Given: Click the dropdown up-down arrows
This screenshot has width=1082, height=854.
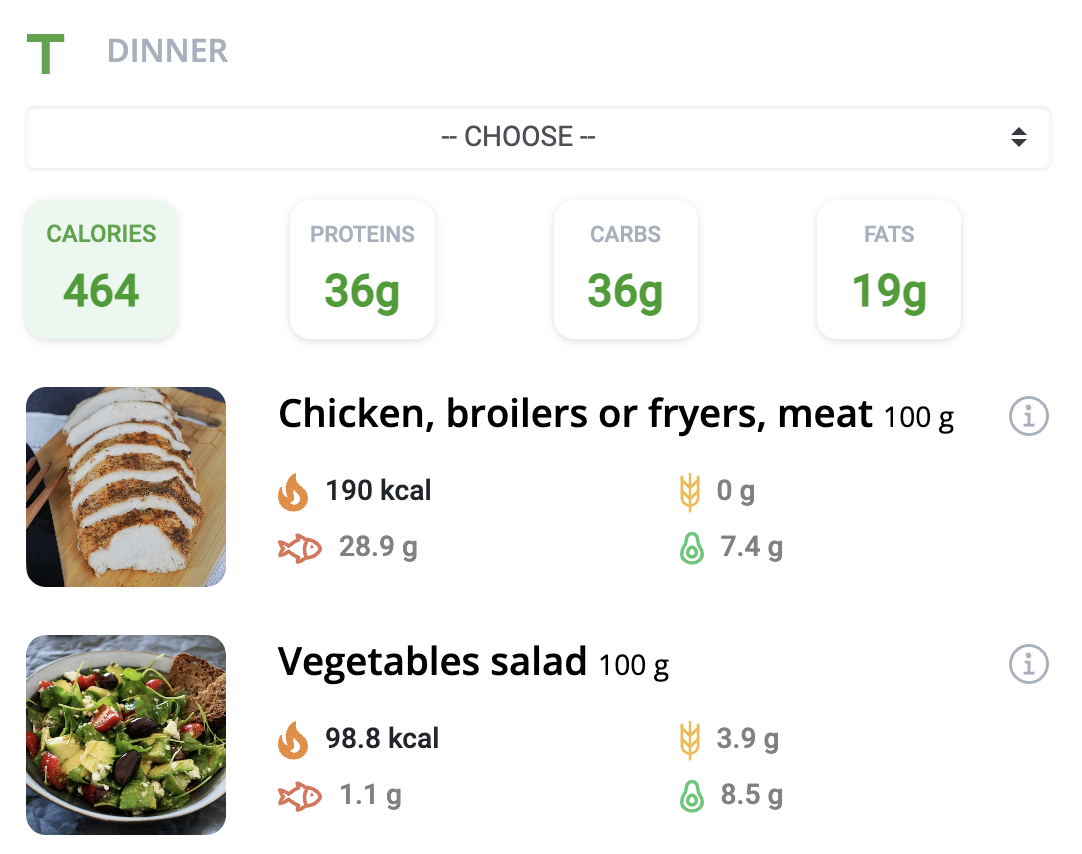Looking at the screenshot, I should click(x=1019, y=137).
